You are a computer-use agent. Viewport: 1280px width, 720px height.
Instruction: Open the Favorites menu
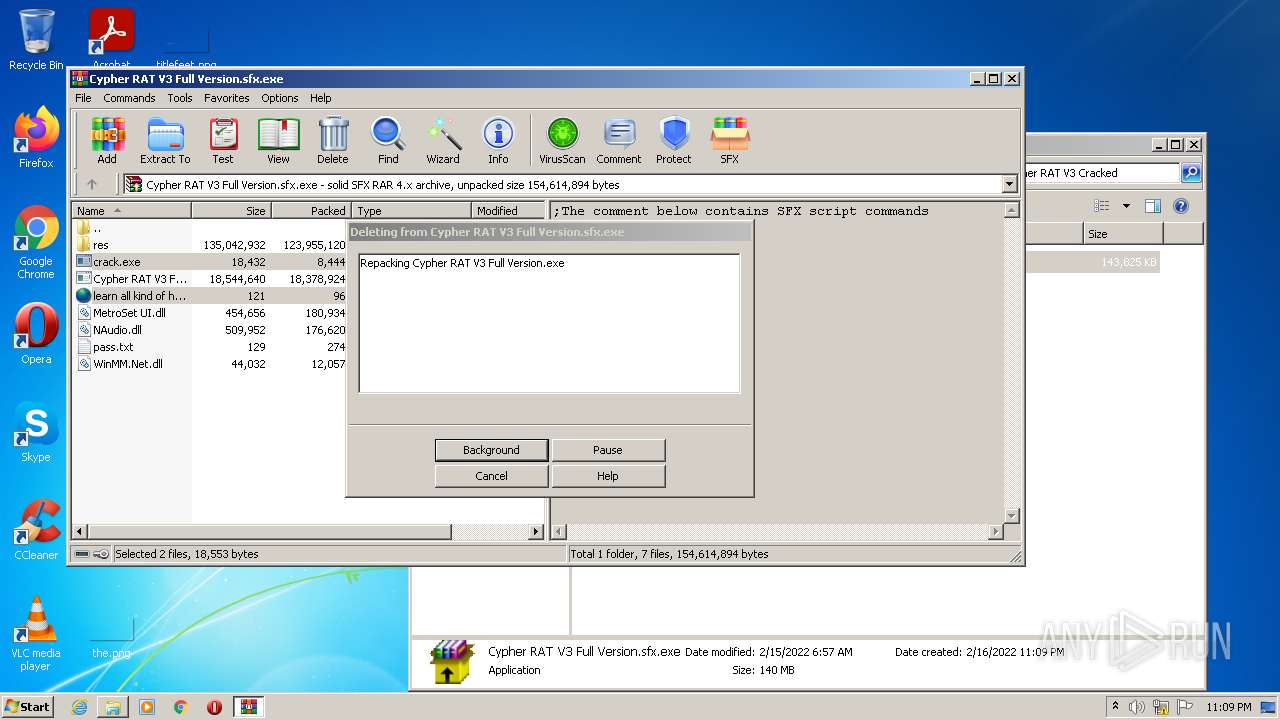[x=227, y=98]
